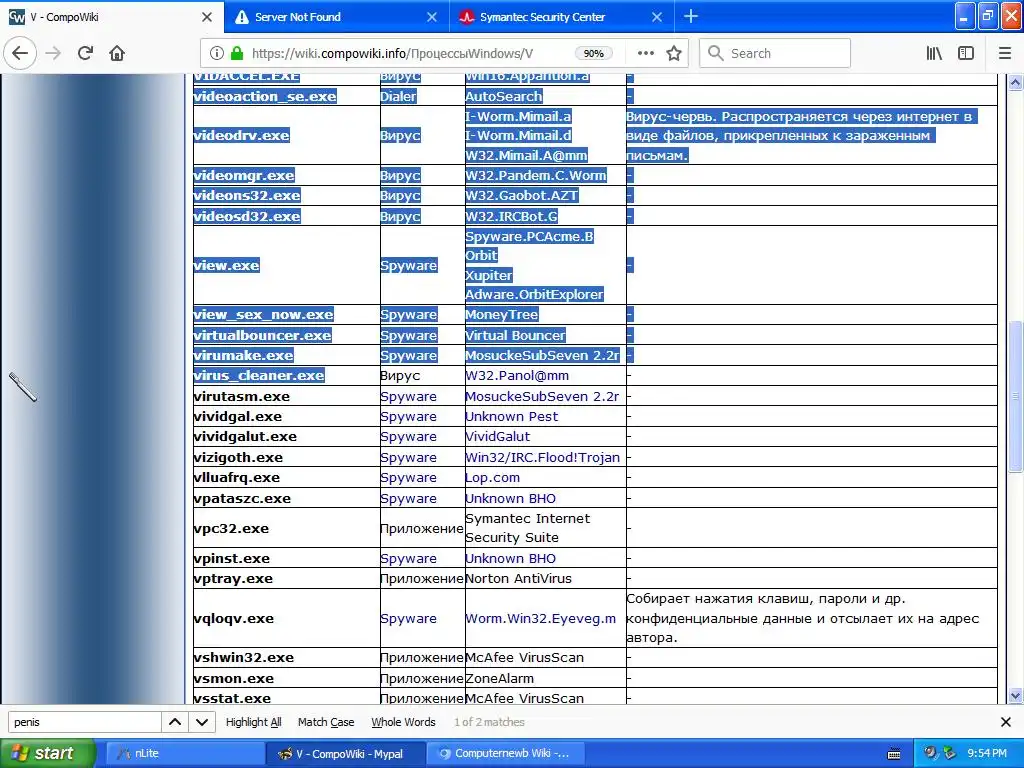Show site information icon in address bar
The image size is (1024, 768).
(217, 53)
